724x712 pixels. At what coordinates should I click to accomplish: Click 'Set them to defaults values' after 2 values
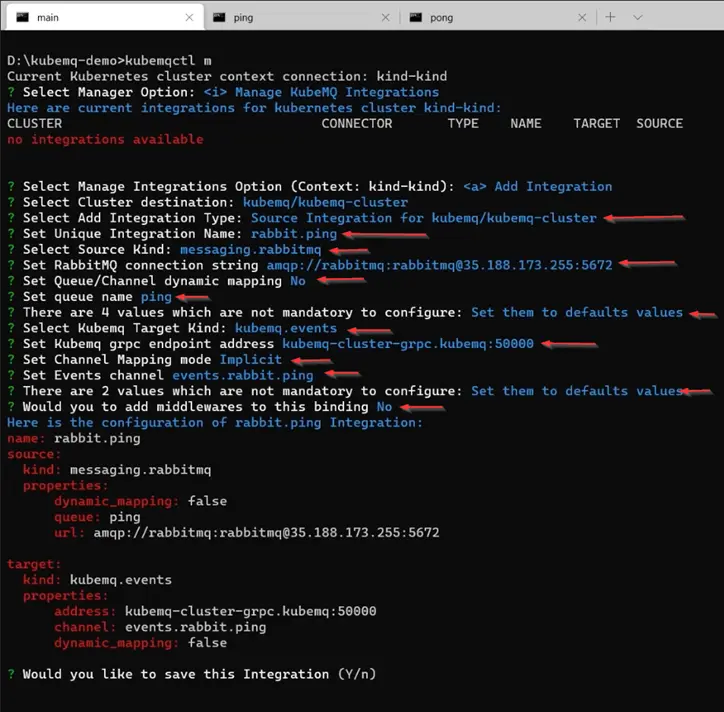point(577,391)
